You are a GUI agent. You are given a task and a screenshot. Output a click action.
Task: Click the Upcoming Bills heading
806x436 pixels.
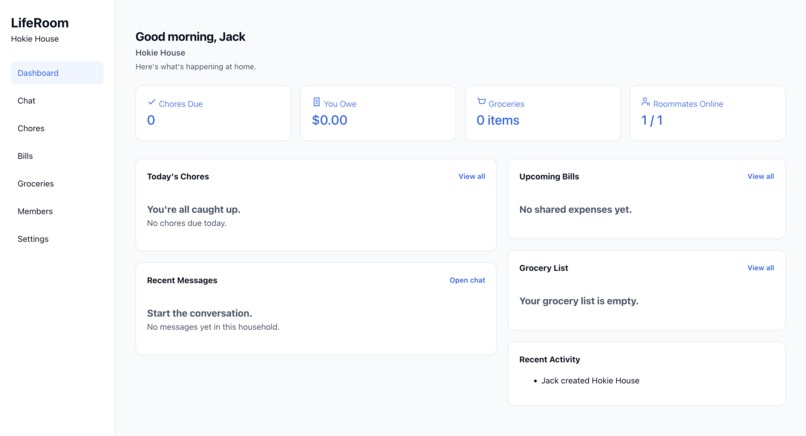(x=549, y=177)
